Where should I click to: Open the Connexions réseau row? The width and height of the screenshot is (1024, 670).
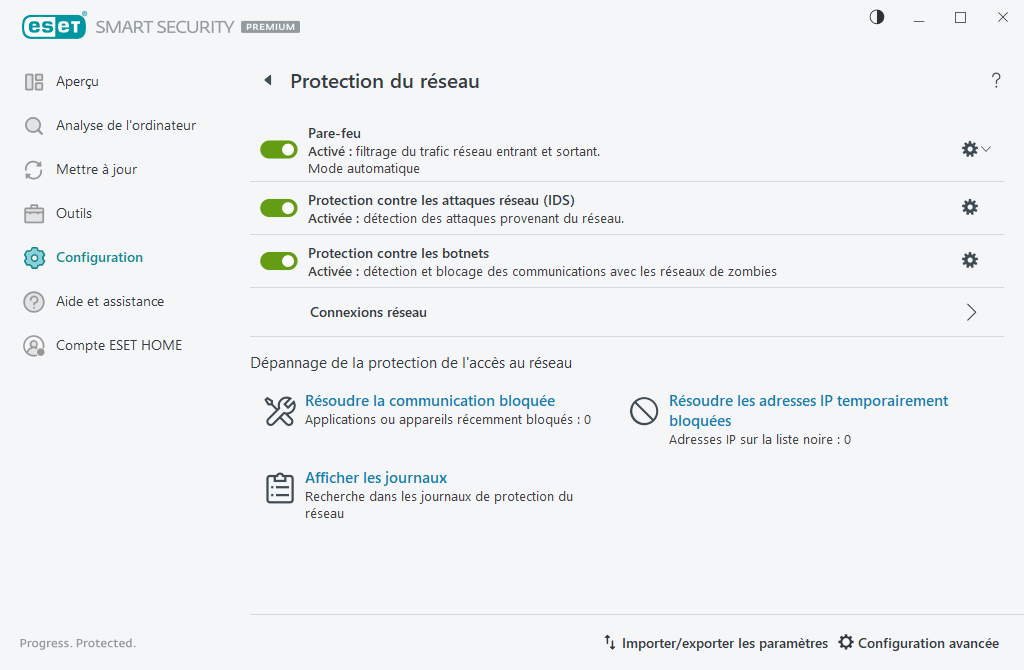(x=368, y=312)
